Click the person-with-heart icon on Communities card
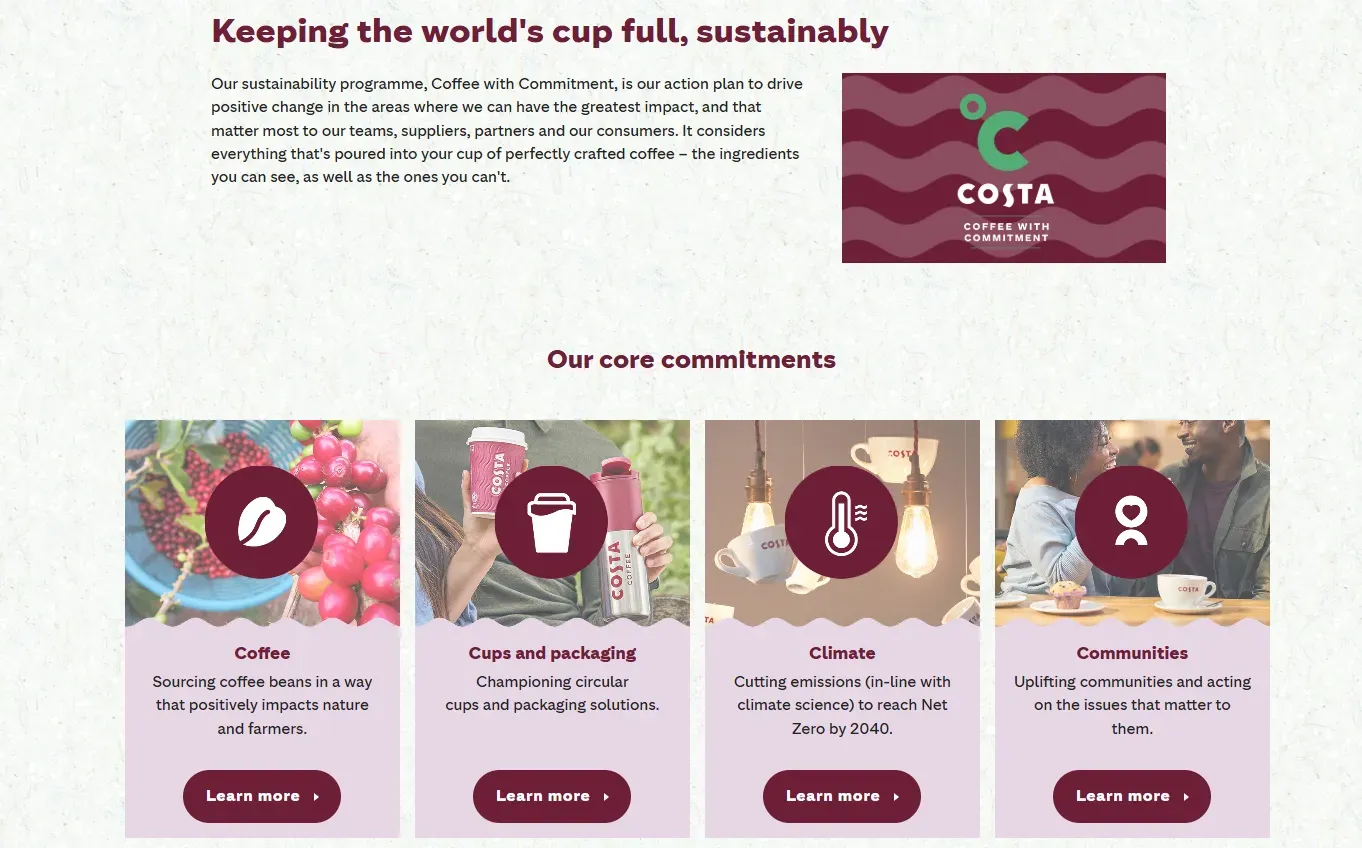The image size is (1362, 848). click(1131, 521)
